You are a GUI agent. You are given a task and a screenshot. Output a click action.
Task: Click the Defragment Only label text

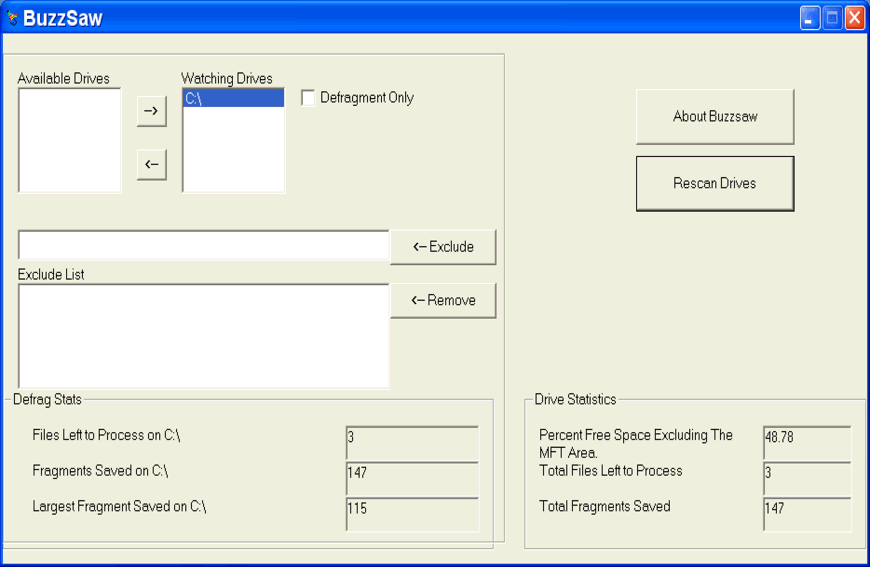[x=367, y=98]
